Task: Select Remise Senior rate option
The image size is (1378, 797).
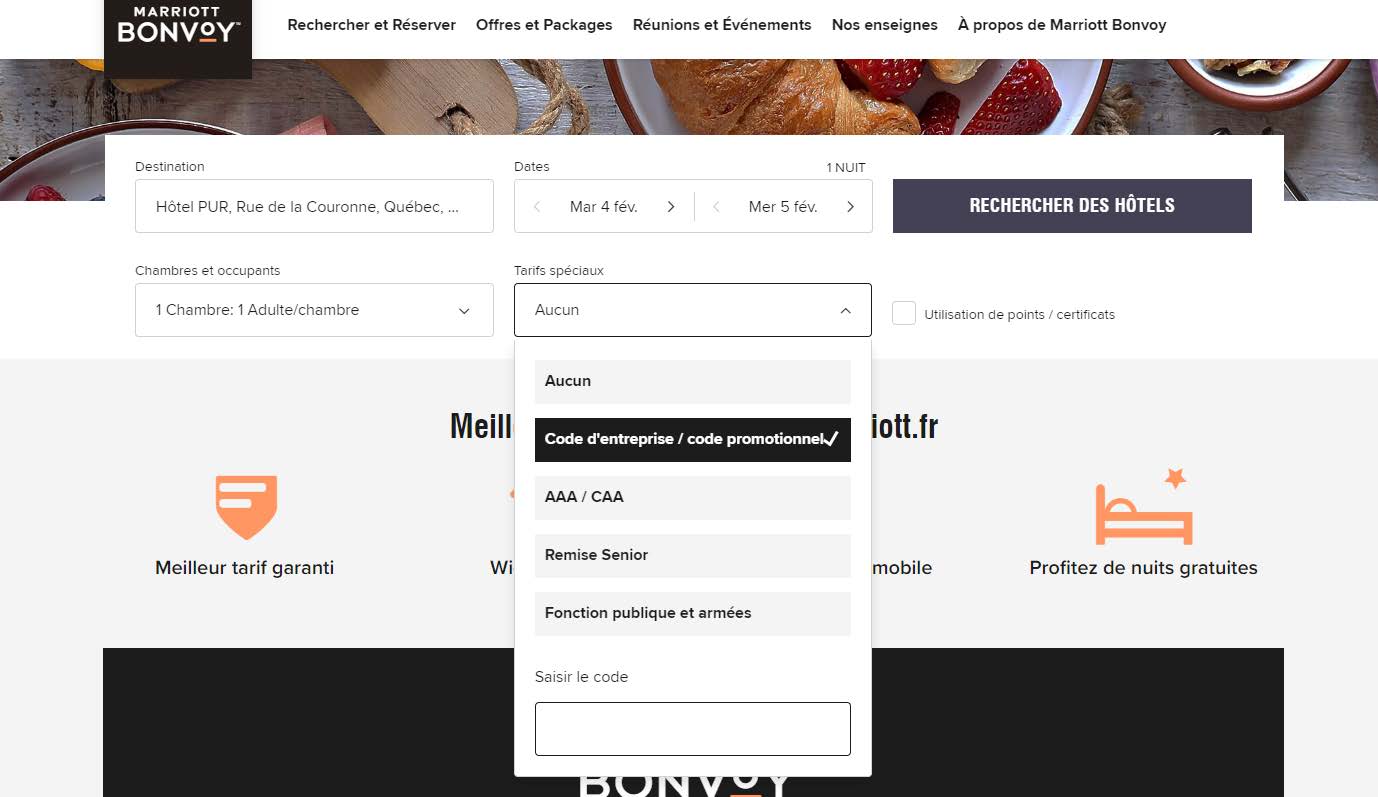Action: (692, 555)
